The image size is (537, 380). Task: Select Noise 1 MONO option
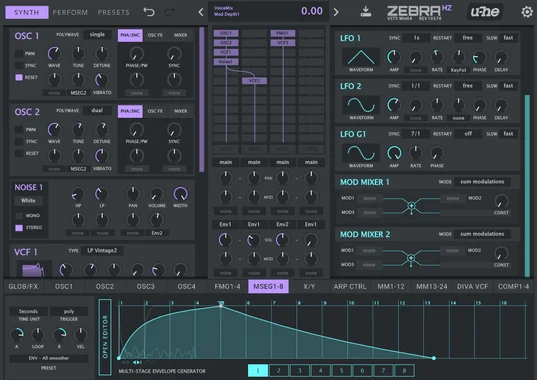[x=19, y=216]
